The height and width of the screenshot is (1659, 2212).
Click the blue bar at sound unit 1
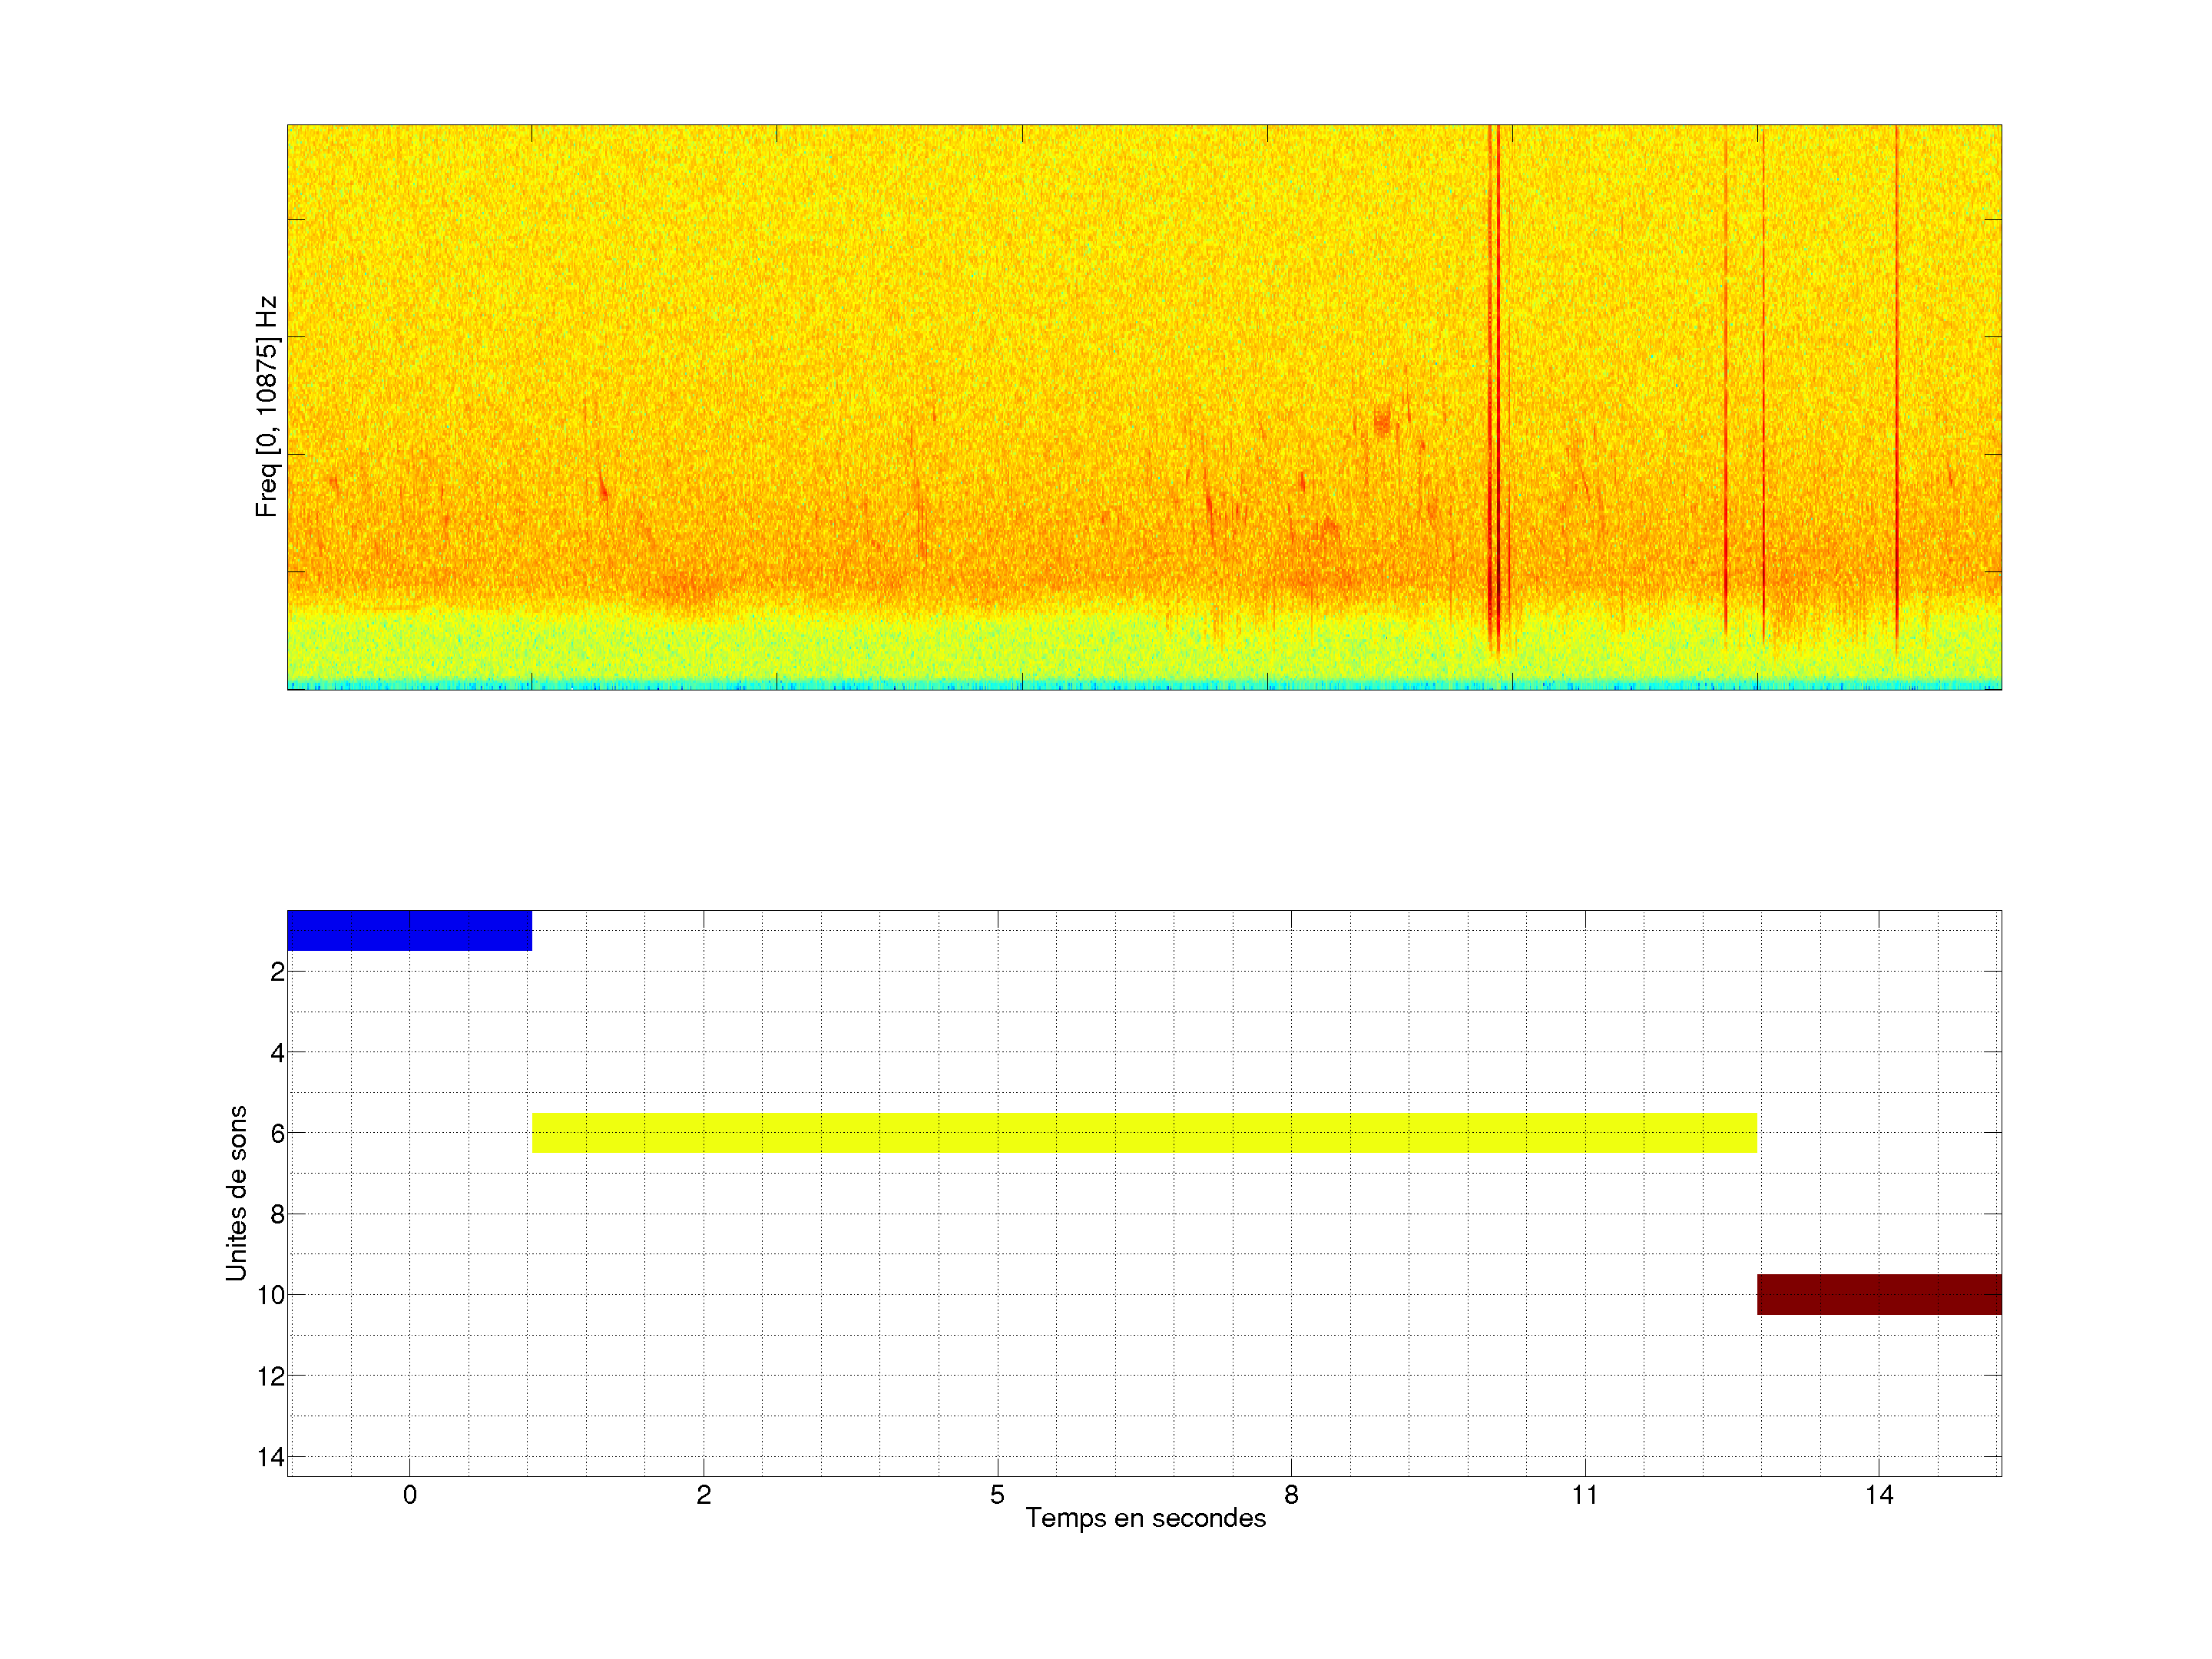pos(409,930)
